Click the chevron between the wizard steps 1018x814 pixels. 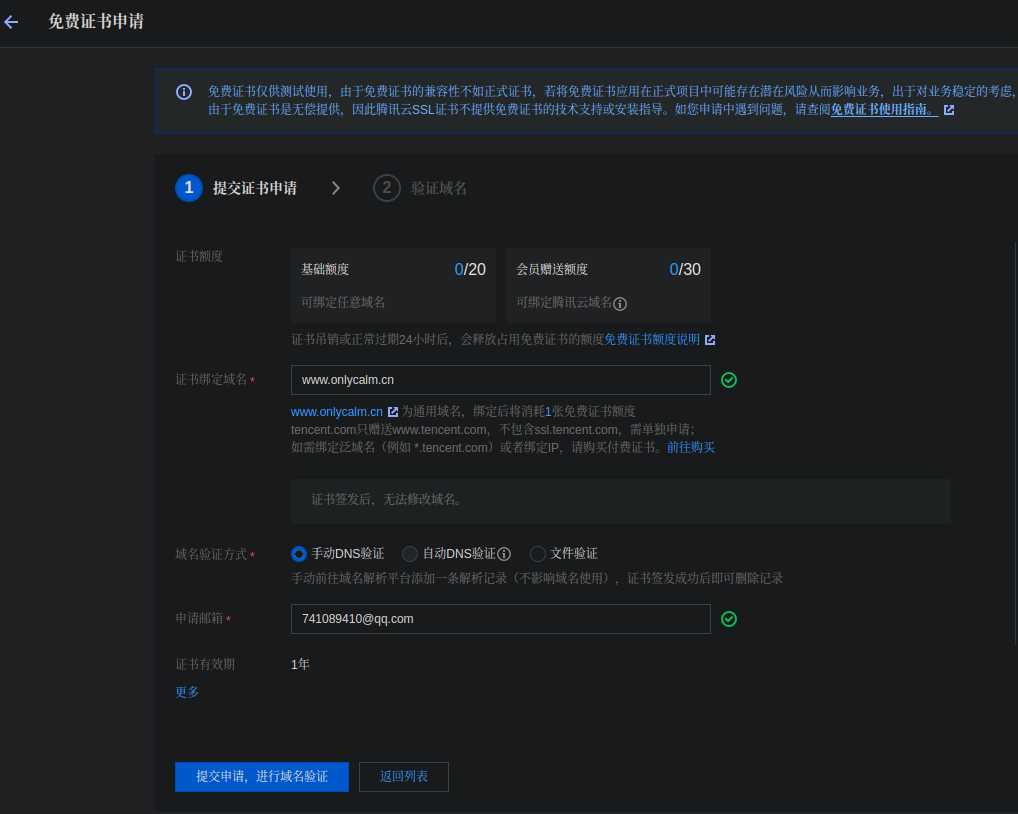[336, 188]
